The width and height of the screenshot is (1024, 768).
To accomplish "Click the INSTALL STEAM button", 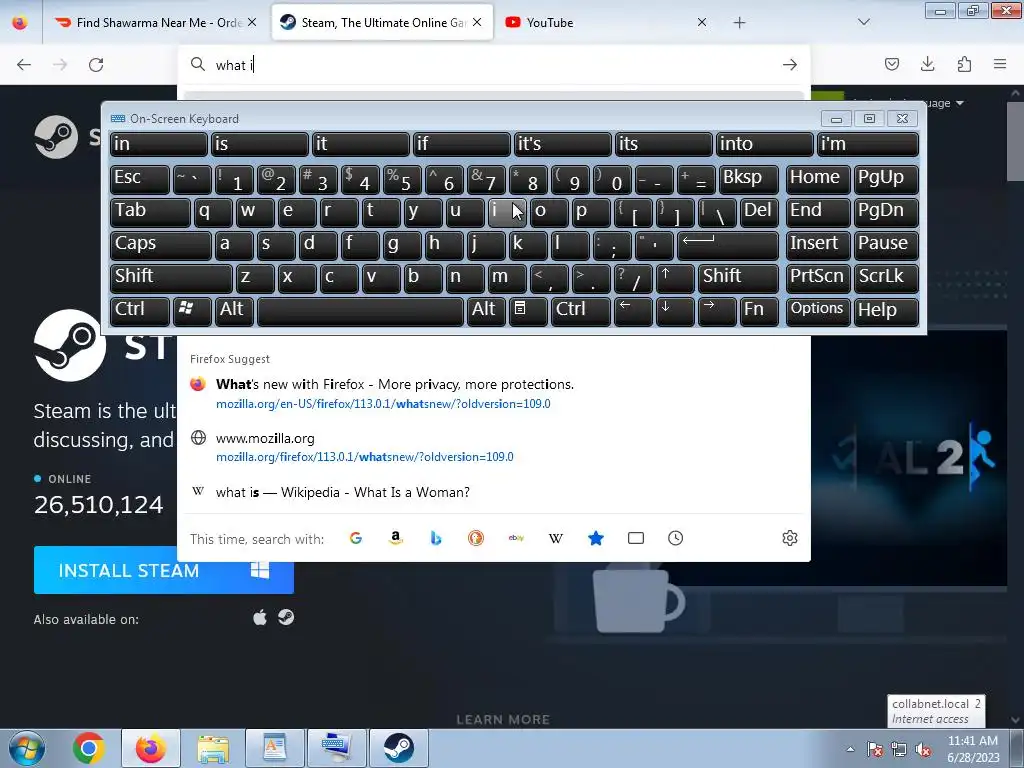I will point(164,570).
